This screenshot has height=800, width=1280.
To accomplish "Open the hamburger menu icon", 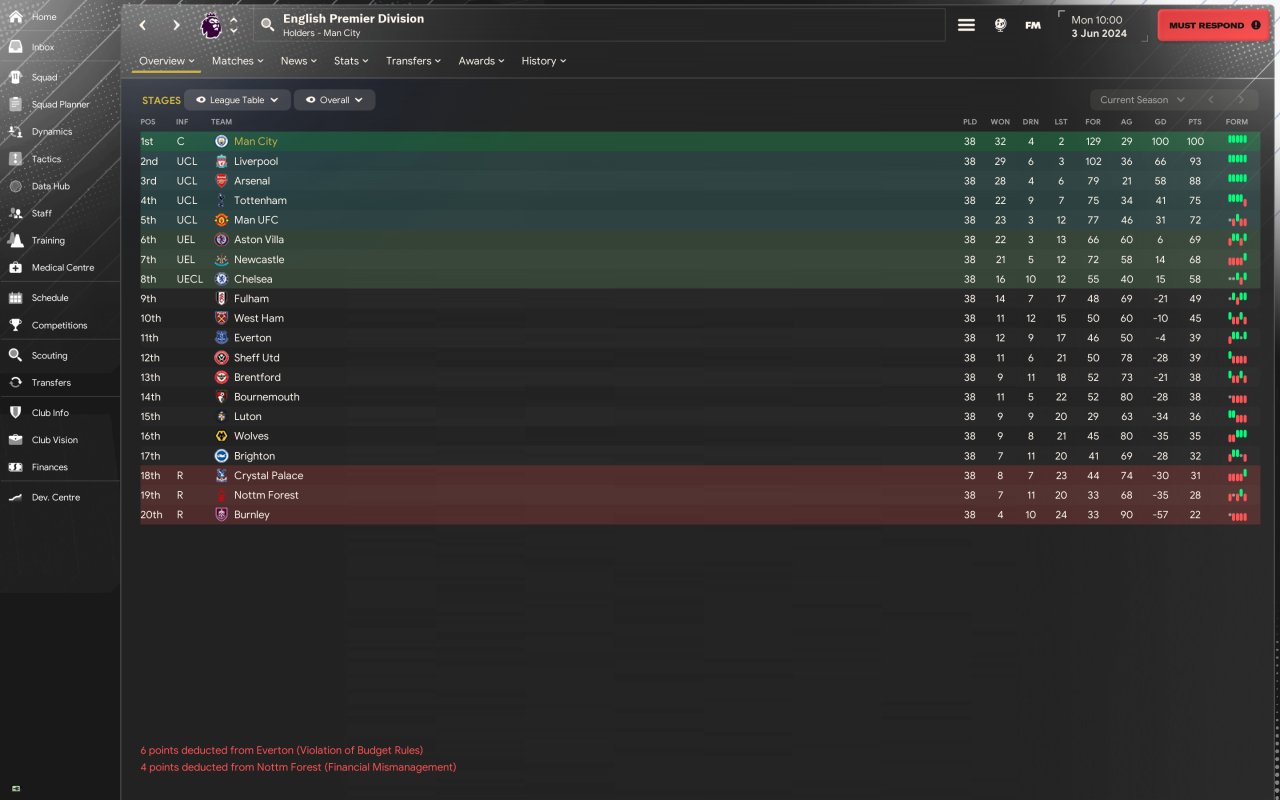I will coord(966,25).
